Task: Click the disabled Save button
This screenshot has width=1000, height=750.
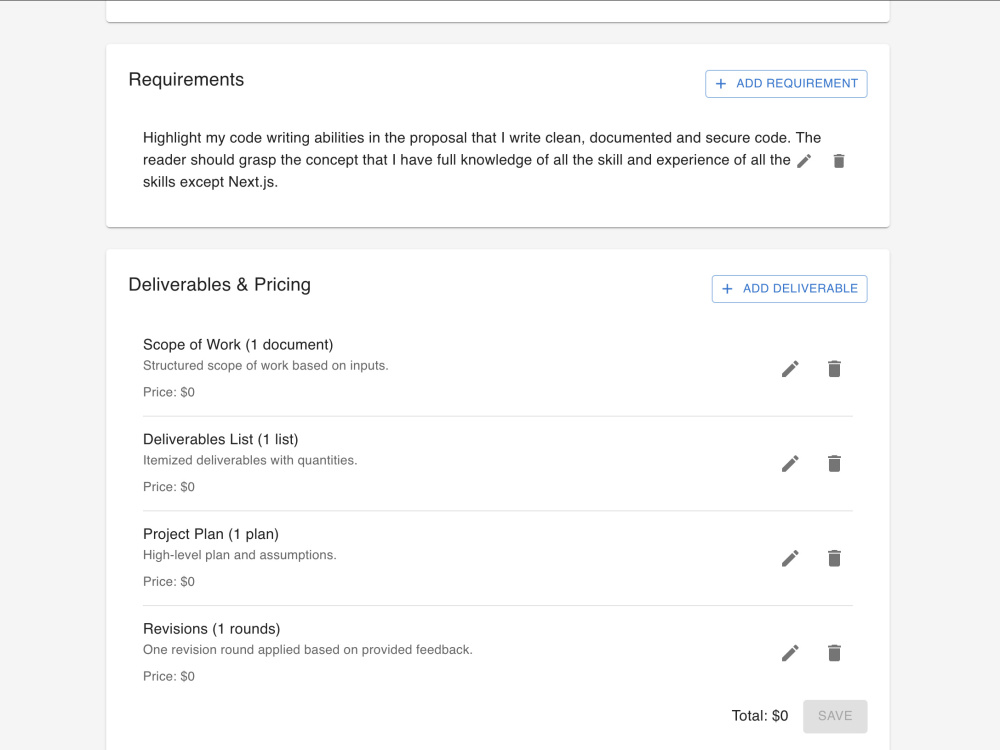Action: click(835, 716)
